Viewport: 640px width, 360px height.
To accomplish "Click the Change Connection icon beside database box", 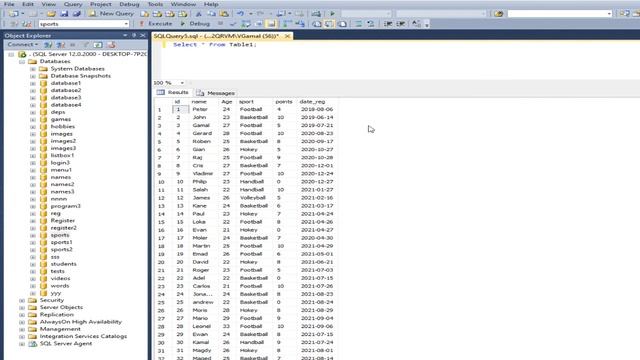I will [x=27, y=24].
